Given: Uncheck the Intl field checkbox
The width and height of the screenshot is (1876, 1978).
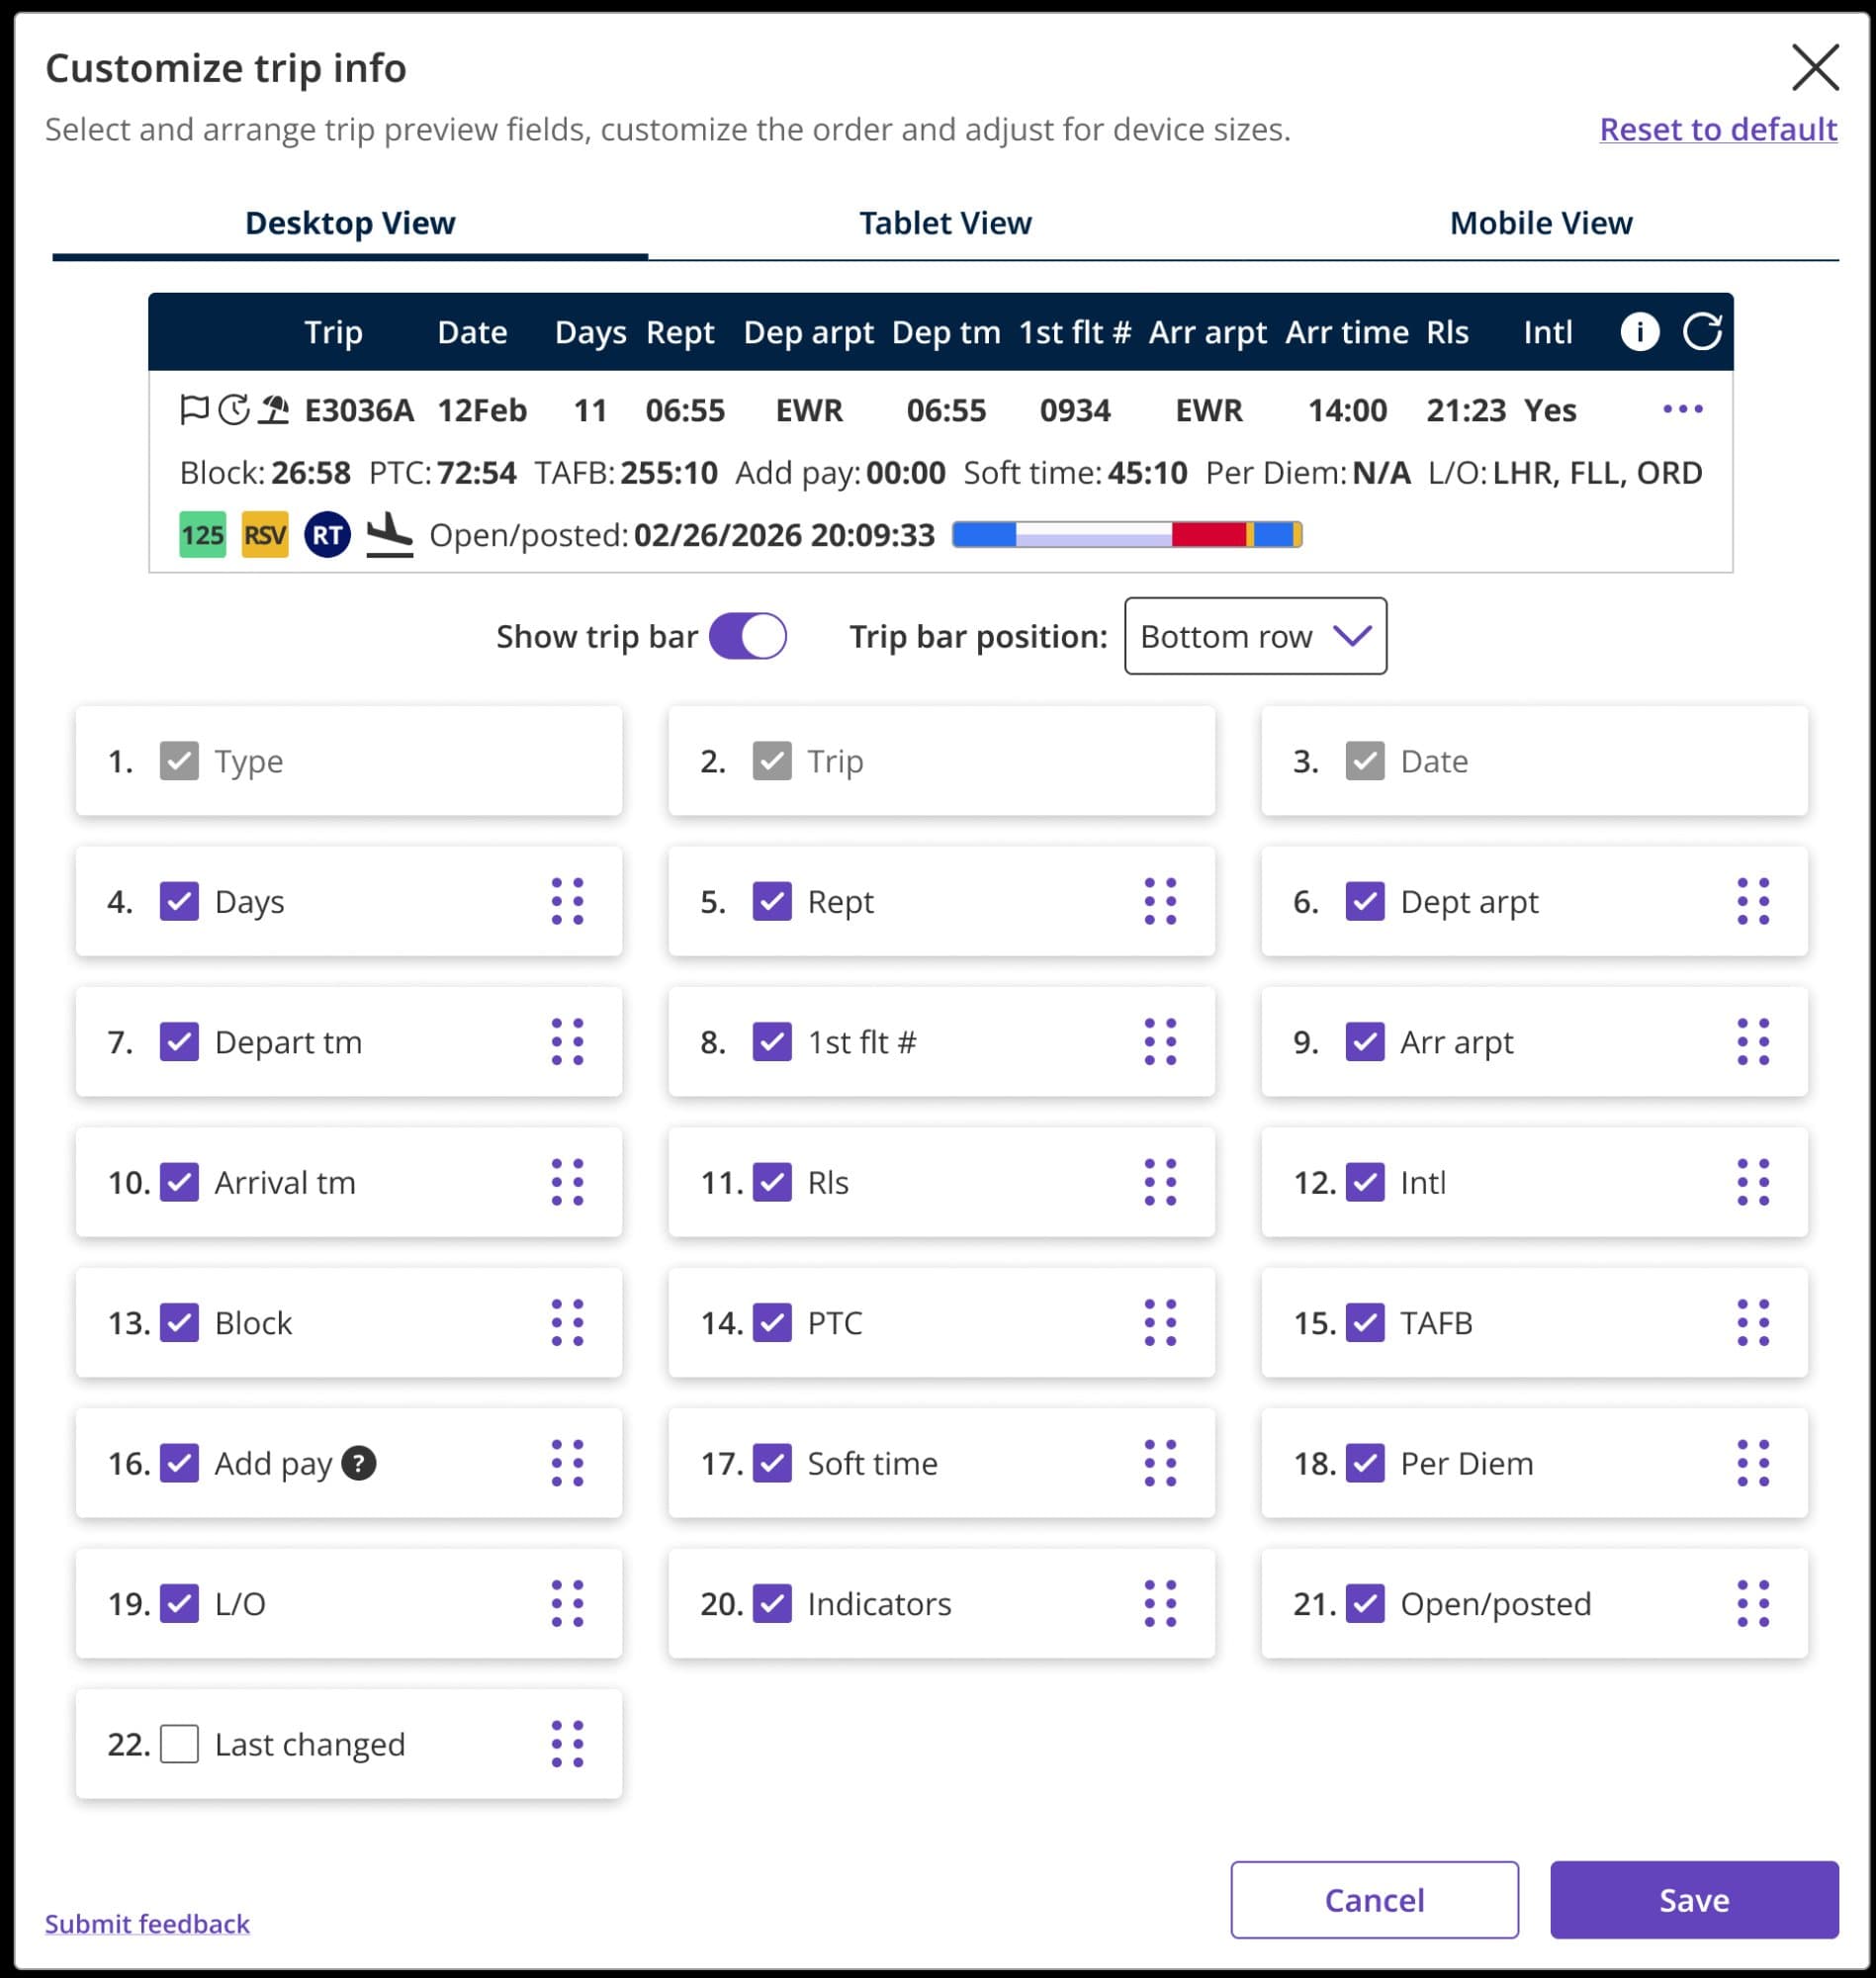Looking at the screenshot, I should [1365, 1183].
